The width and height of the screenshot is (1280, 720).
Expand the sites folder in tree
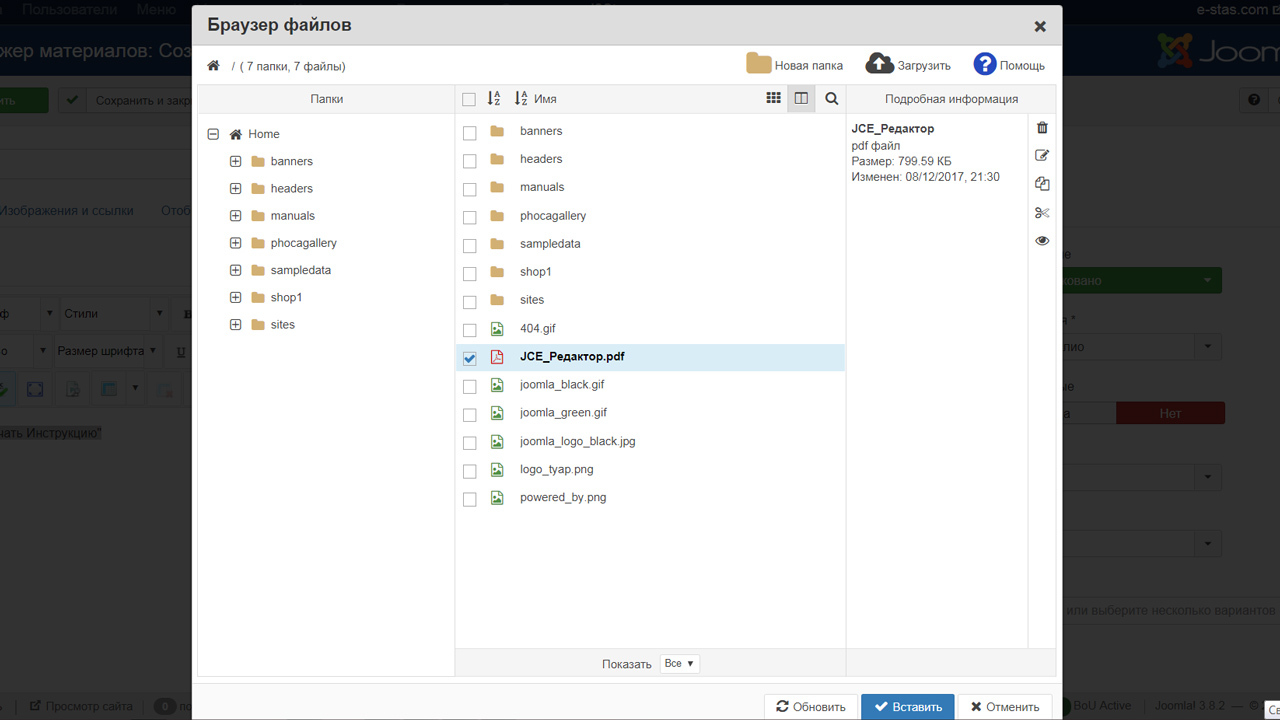[x=235, y=324]
